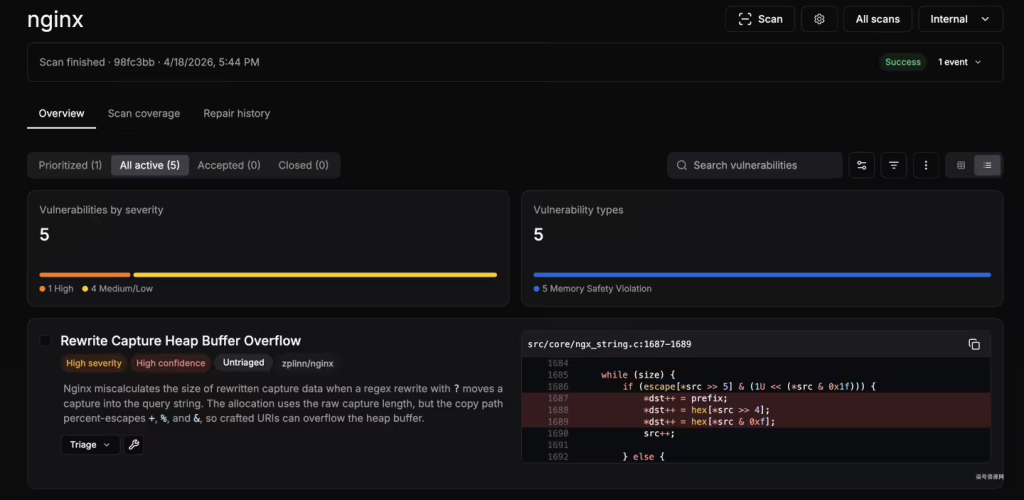Open All scans list
Viewport: 1024px width, 500px height.
tap(878, 19)
